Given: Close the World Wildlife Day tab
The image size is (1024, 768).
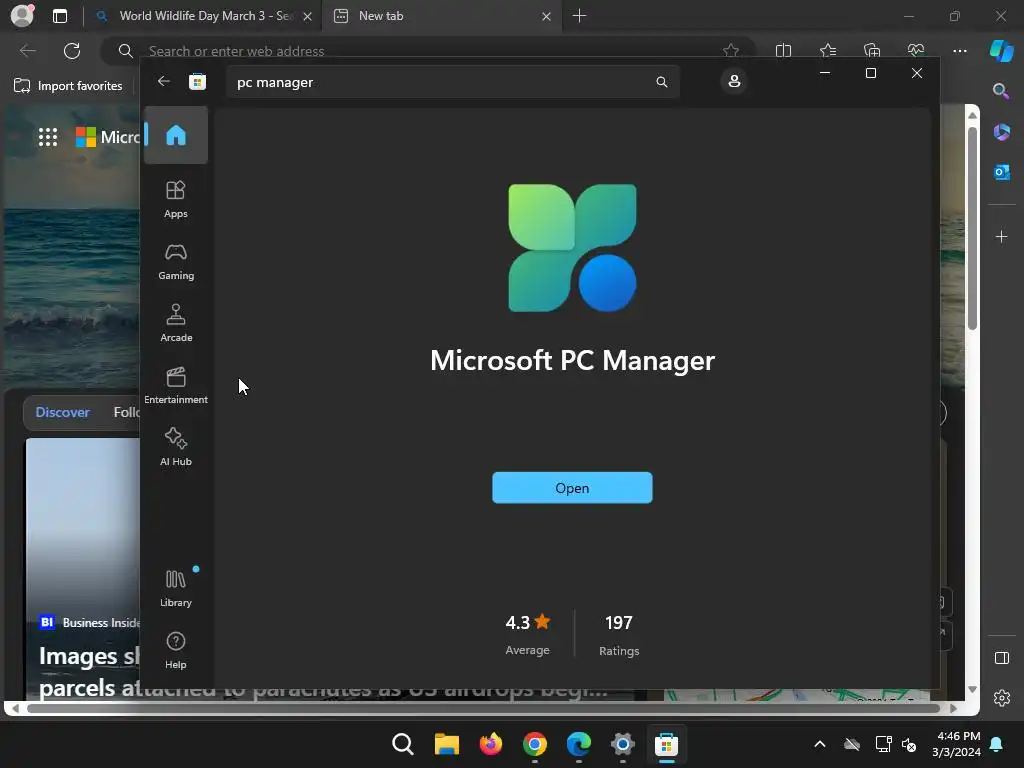Looking at the screenshot, I should (308, 16).
